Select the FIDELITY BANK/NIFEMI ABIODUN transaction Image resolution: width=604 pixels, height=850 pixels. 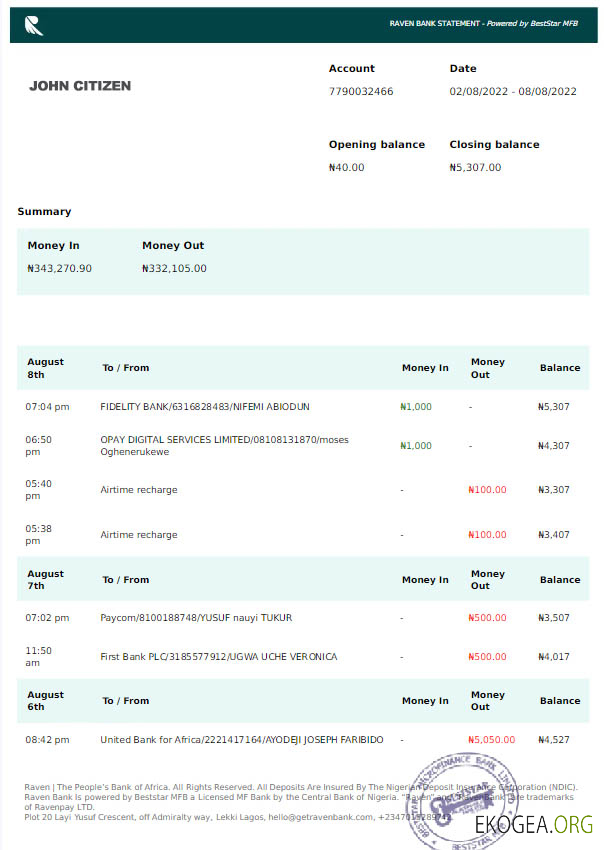pos(205,407)
